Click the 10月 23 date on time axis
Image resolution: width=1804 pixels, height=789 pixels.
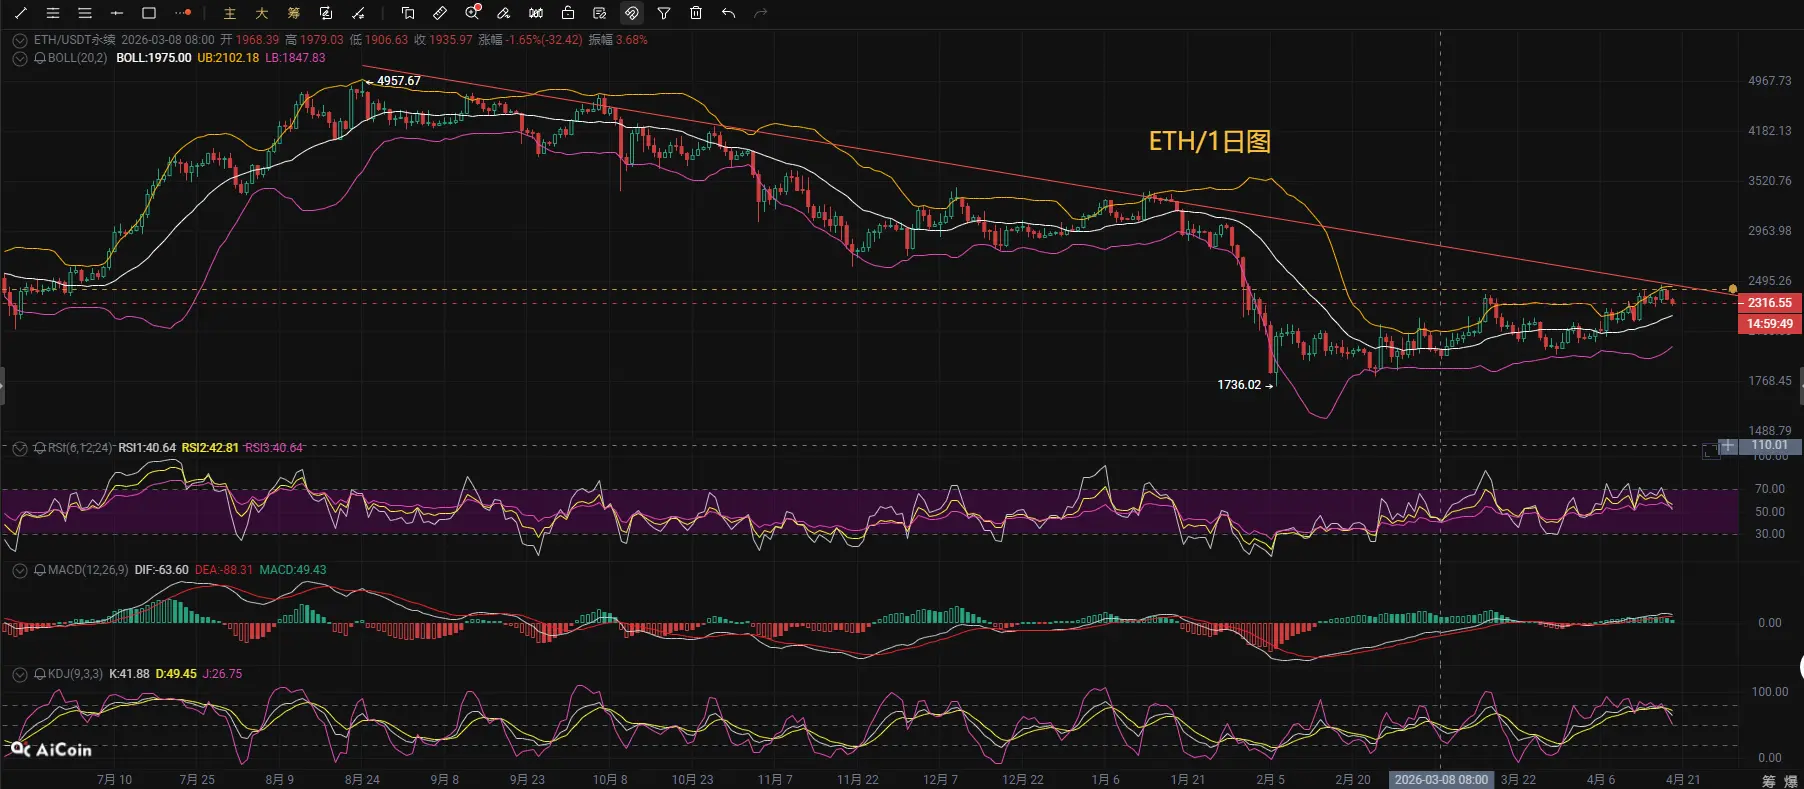(x=692, y=780)
